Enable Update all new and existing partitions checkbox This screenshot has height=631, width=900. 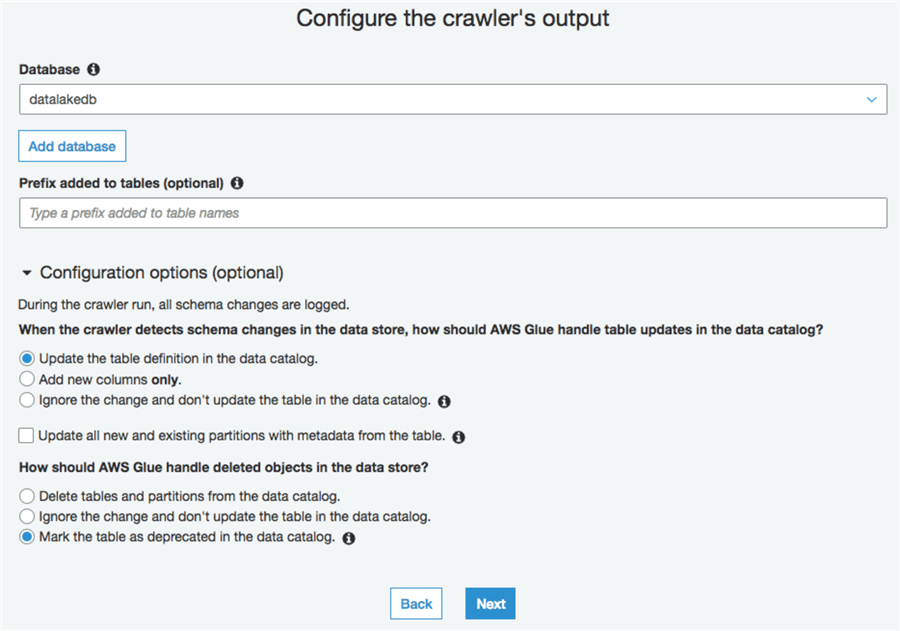click(27, 436)
